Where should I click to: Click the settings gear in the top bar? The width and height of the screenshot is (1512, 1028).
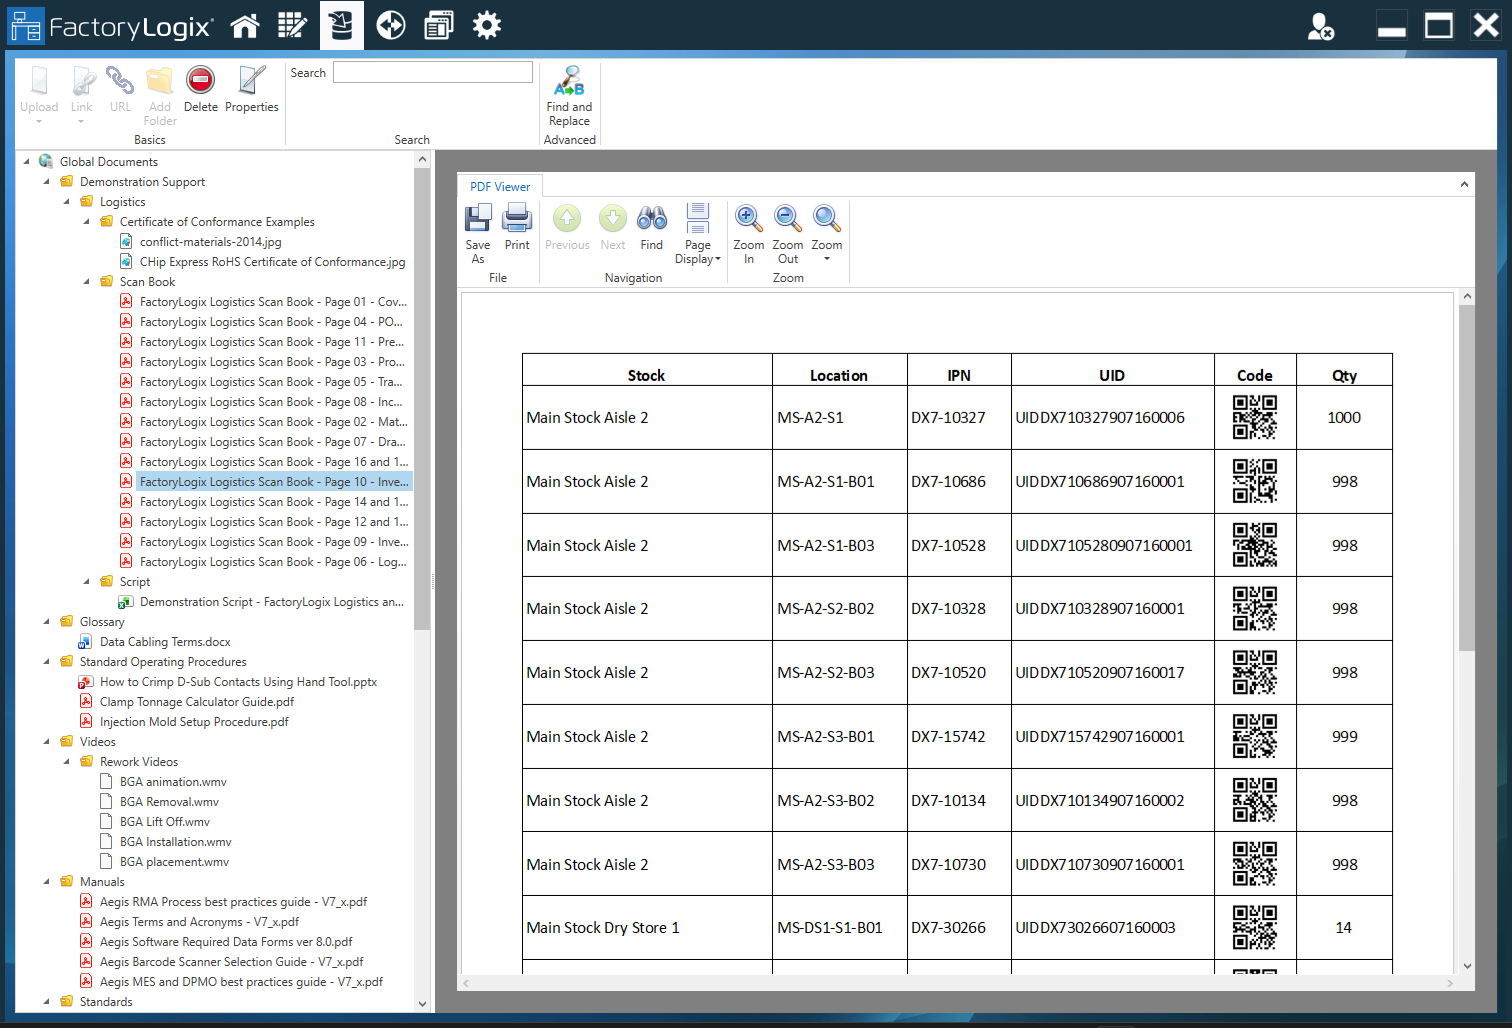pyautogui.click(x=486, y=24)
